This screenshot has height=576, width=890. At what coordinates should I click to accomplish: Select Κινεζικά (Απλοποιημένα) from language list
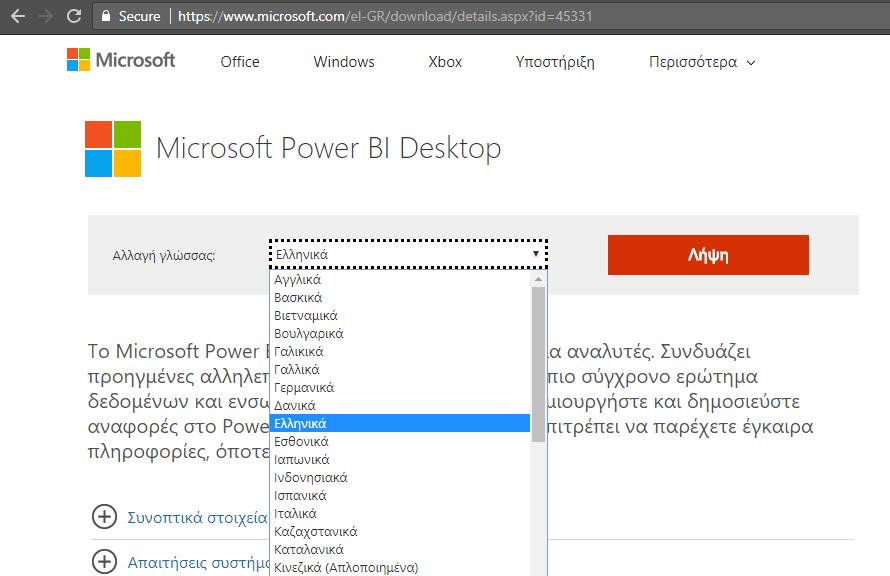click(400, 567)
